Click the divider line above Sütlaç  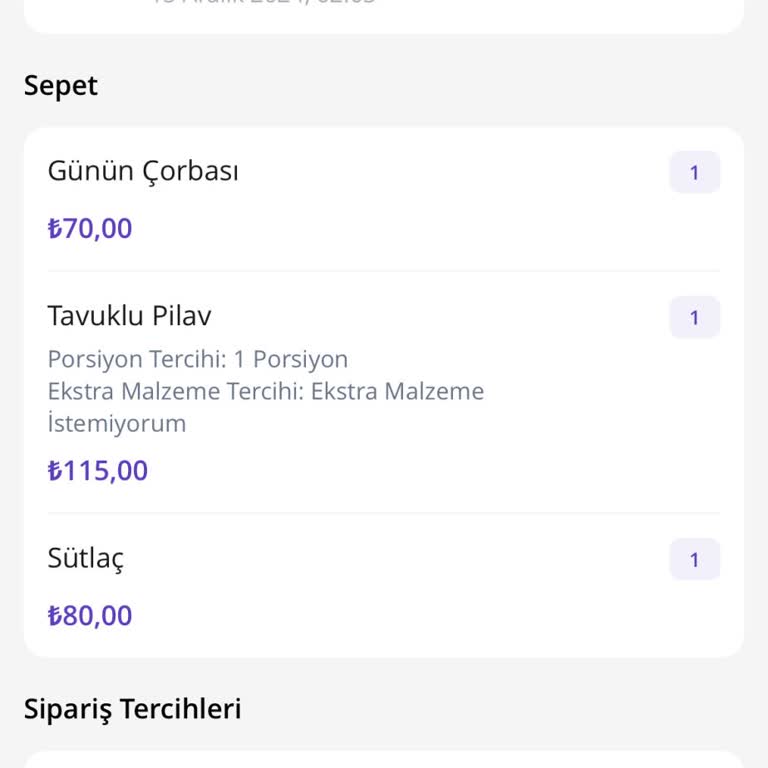(x=384, y=513)
